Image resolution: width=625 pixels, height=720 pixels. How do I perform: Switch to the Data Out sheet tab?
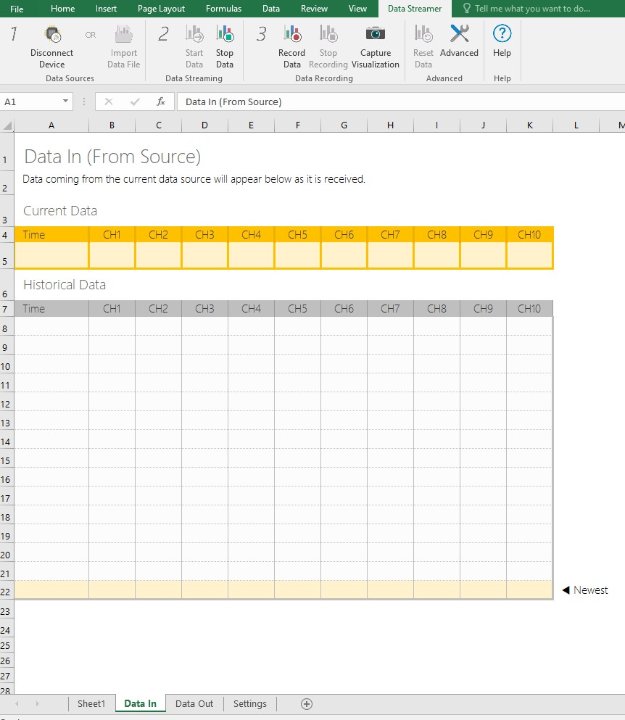[x=194, y=704]
